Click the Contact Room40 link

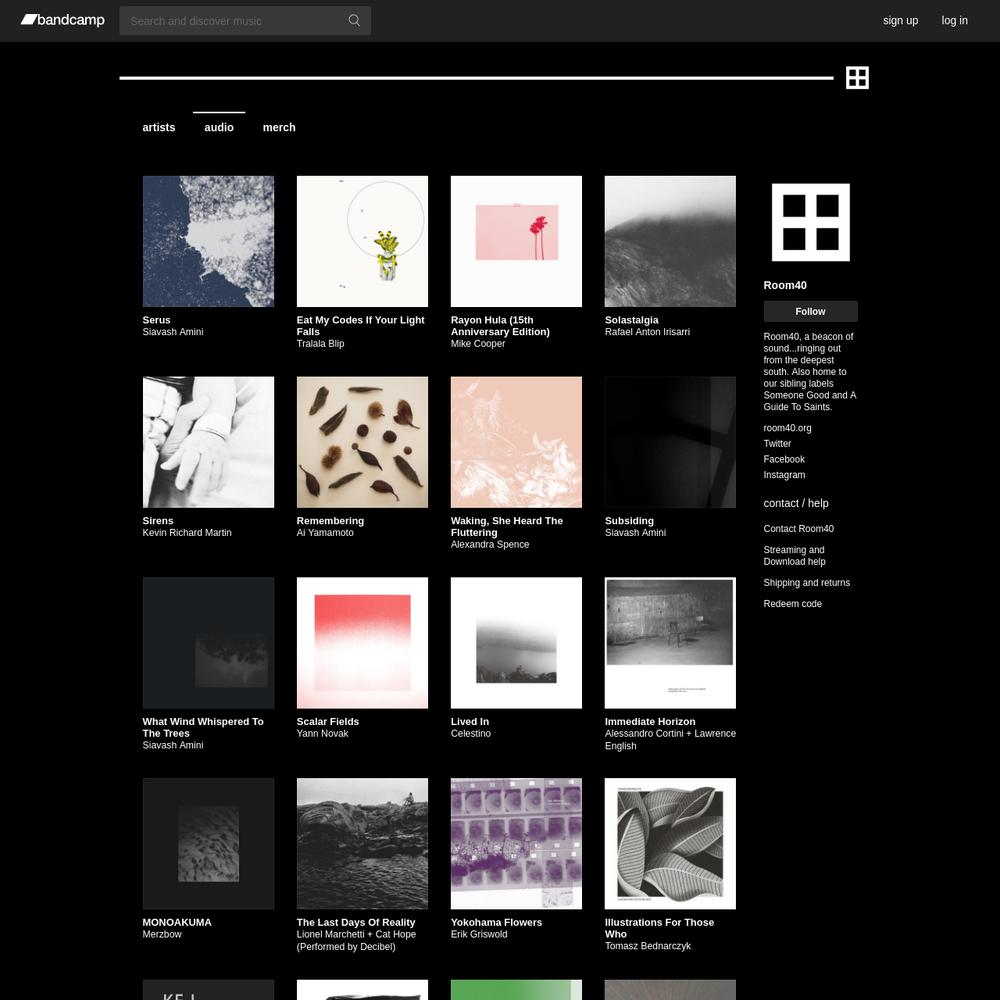[798, 529]
